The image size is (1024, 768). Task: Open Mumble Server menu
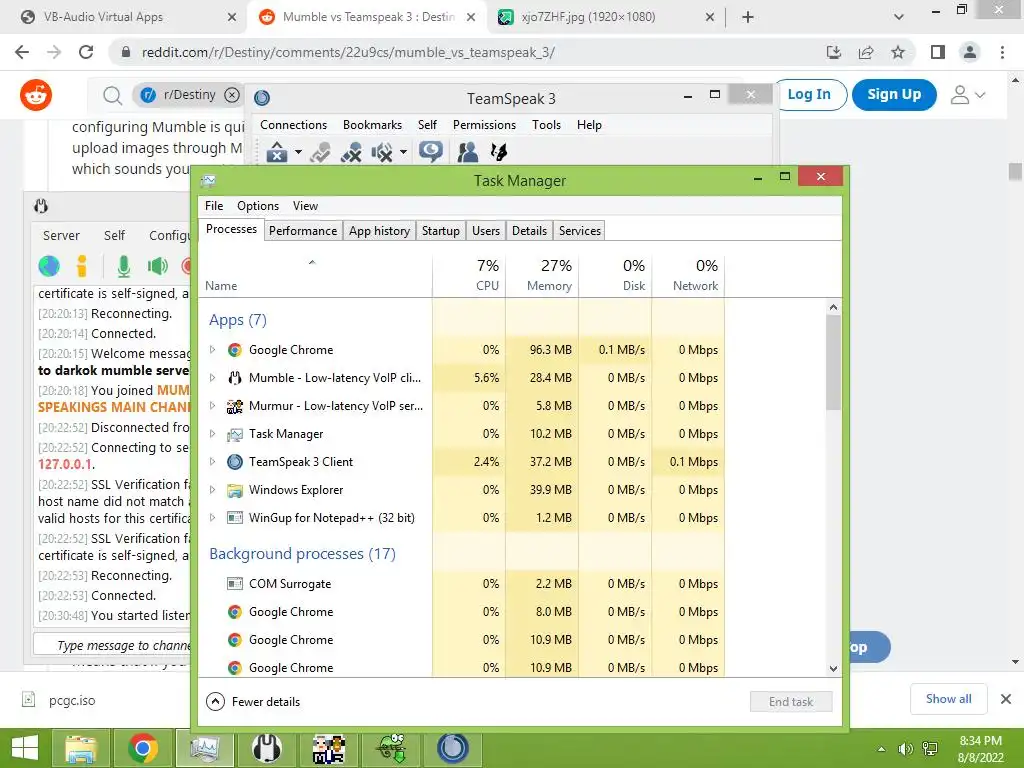(x=61, y=236)
